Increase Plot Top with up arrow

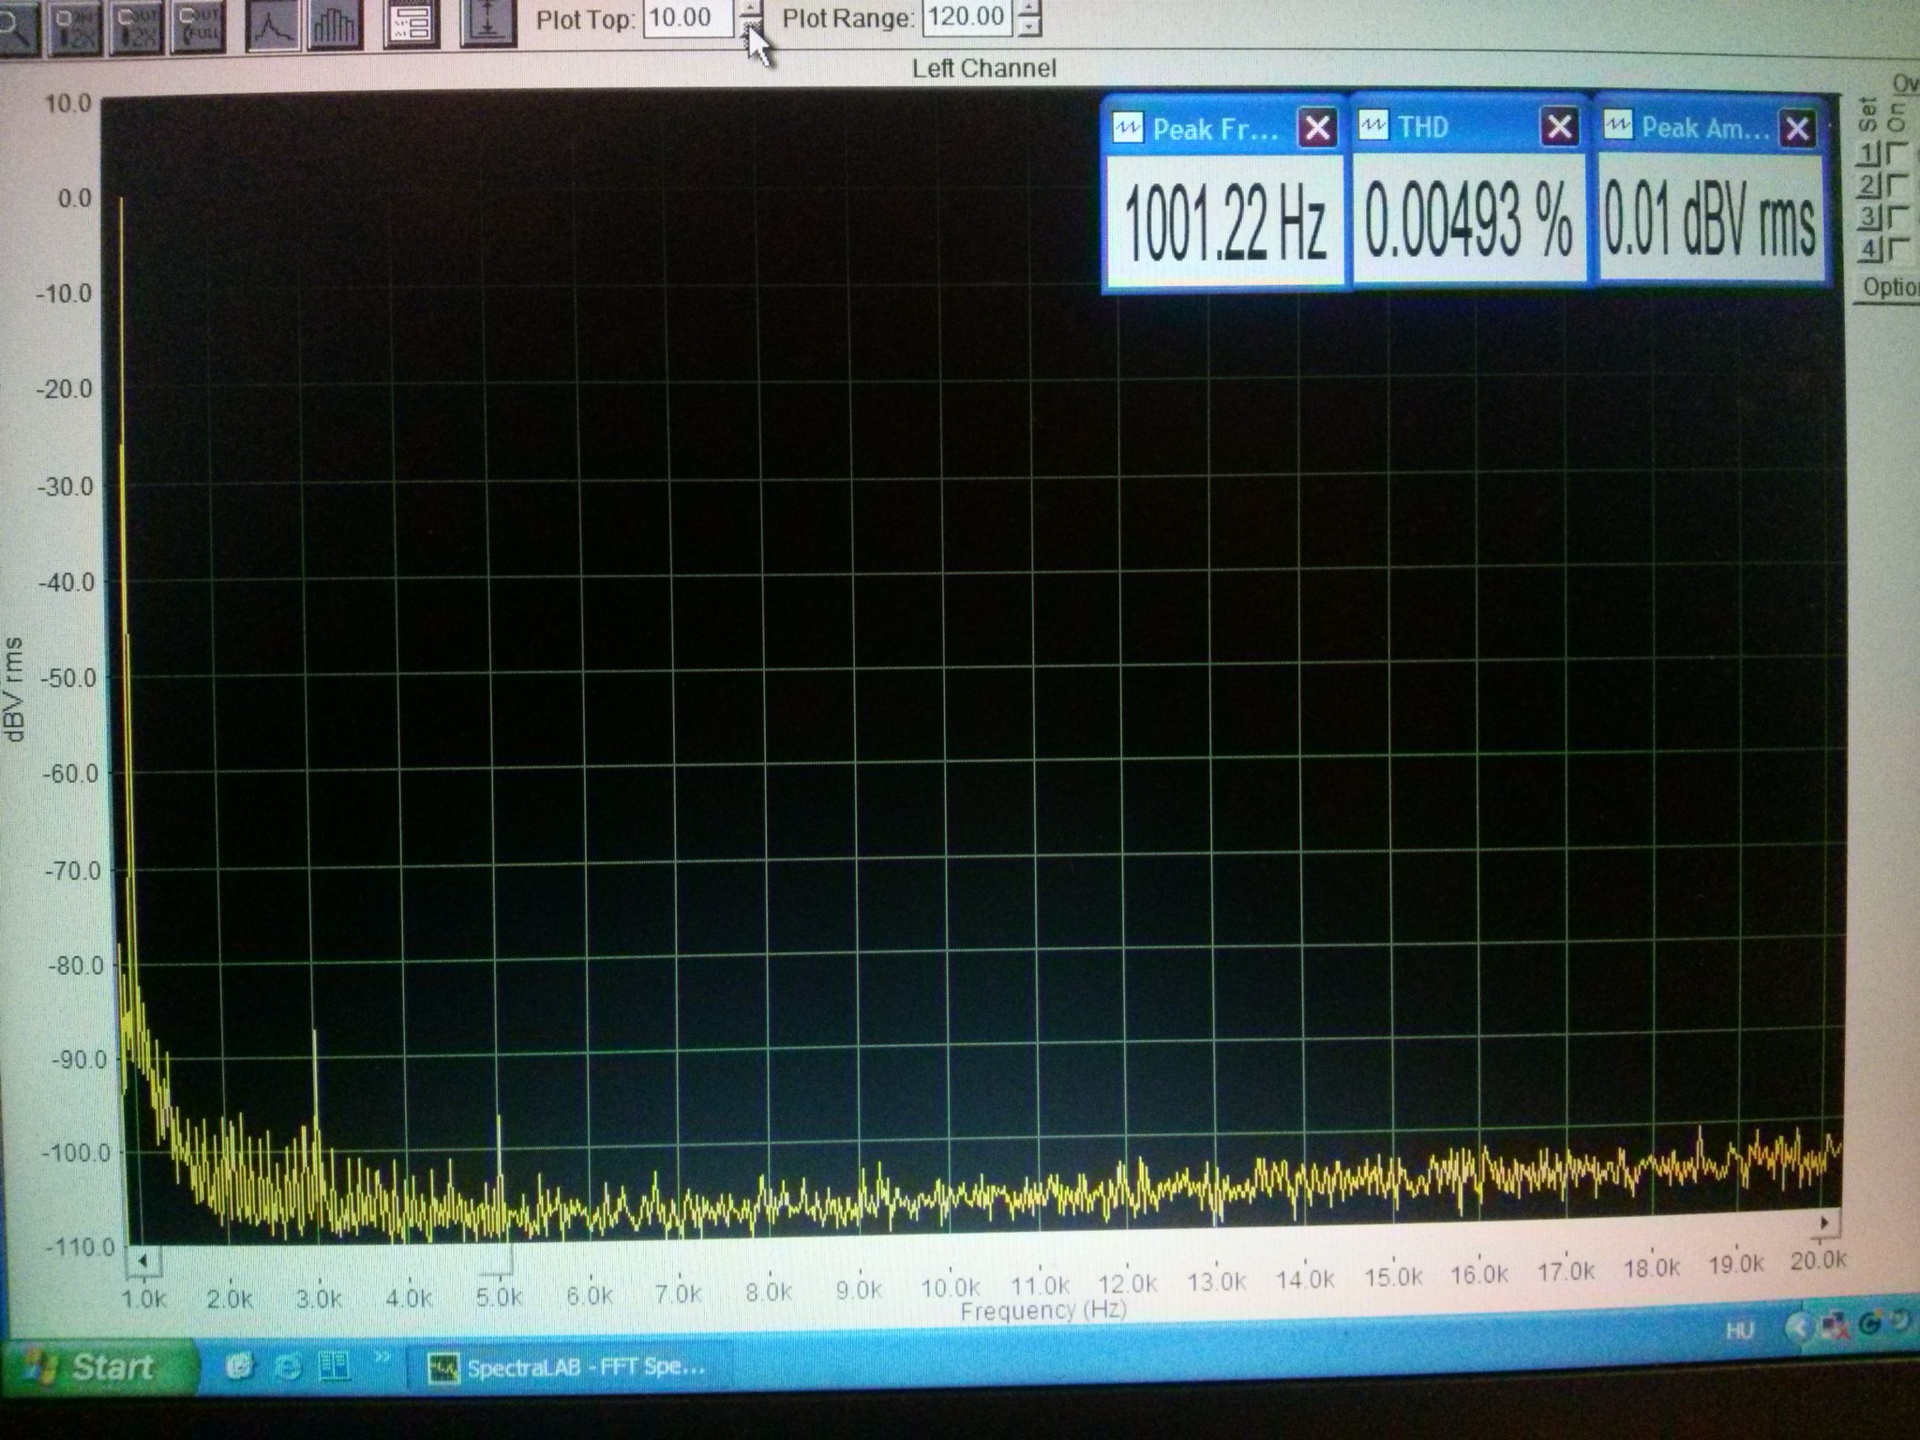(750, 8)
